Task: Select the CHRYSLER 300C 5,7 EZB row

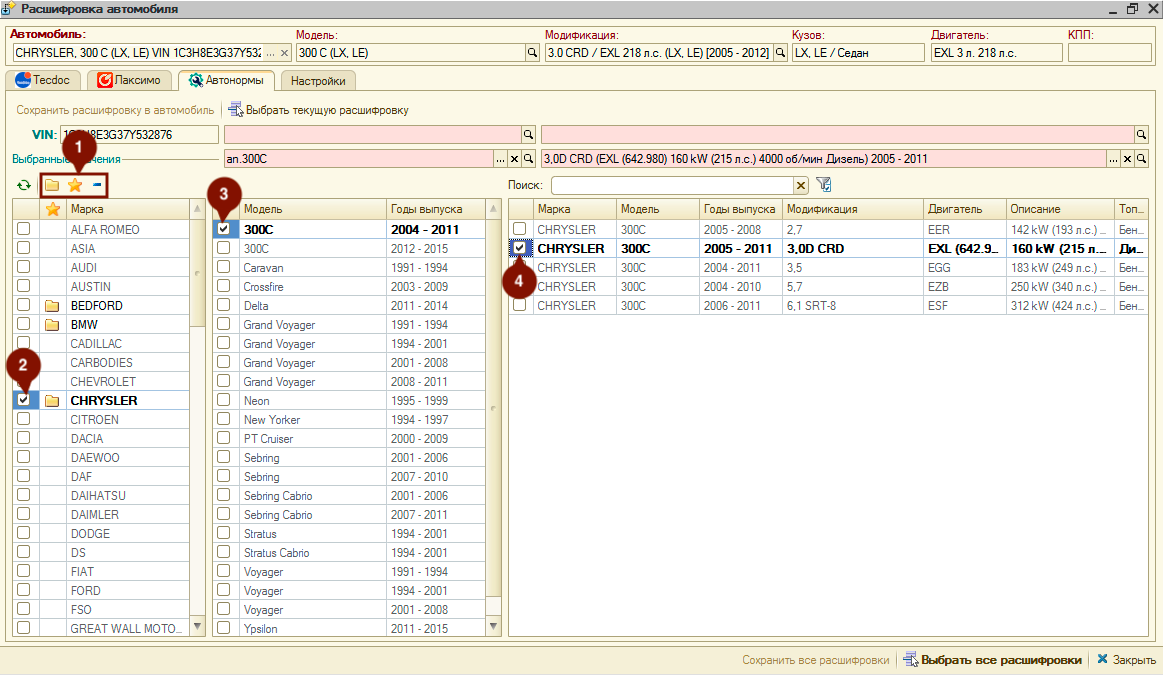Action: coord(828,286)
